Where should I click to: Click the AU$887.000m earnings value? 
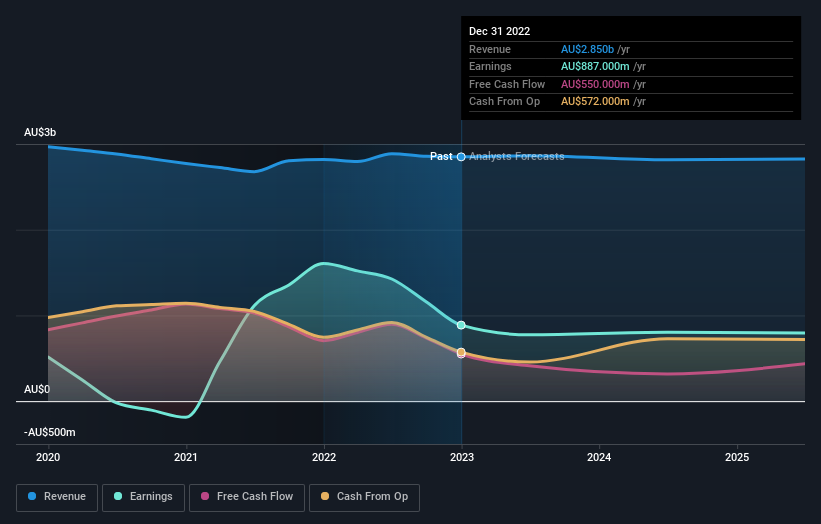pos(595,66)
